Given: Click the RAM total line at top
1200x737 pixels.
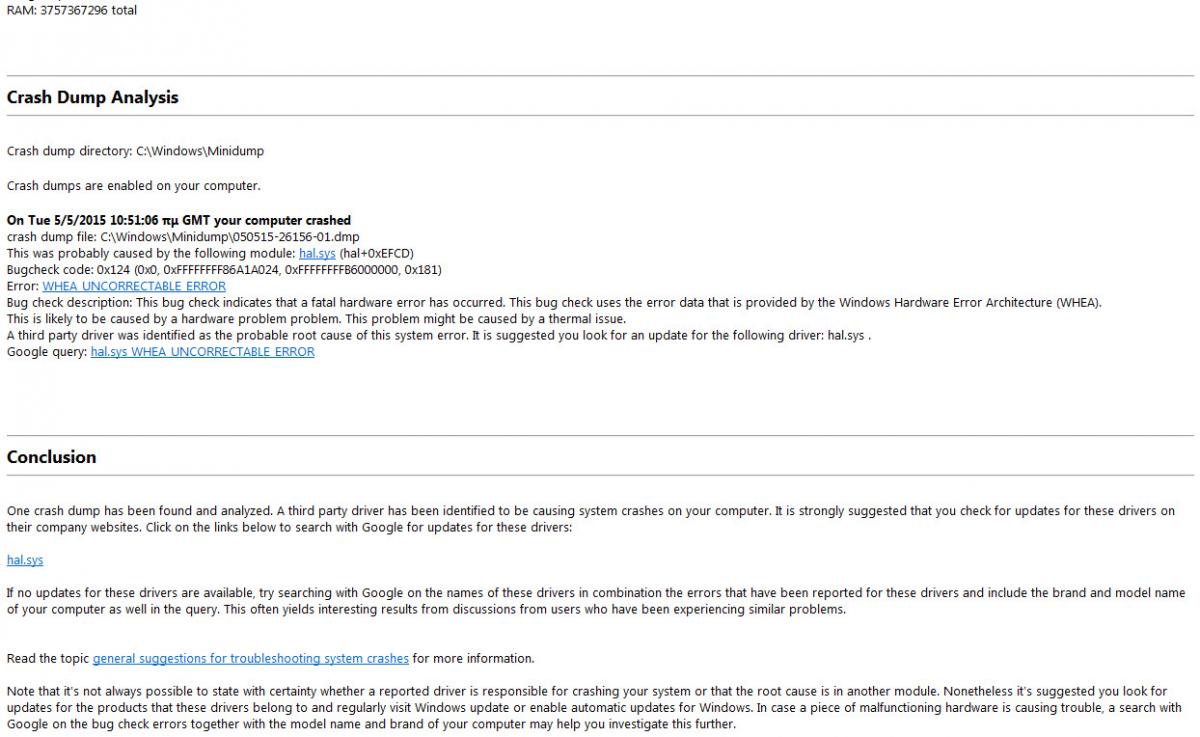Looking at the screenshot, I should 72,10.
